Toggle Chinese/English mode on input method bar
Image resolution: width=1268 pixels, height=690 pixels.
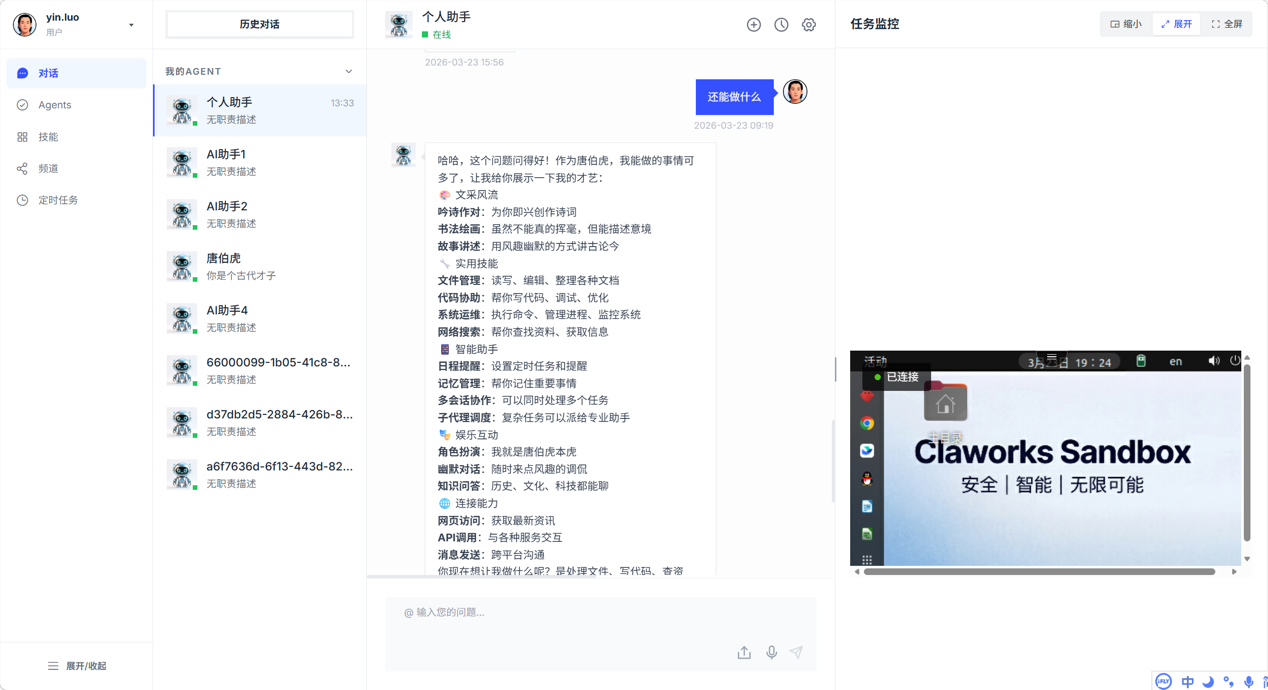click(x=1189, y=681)
